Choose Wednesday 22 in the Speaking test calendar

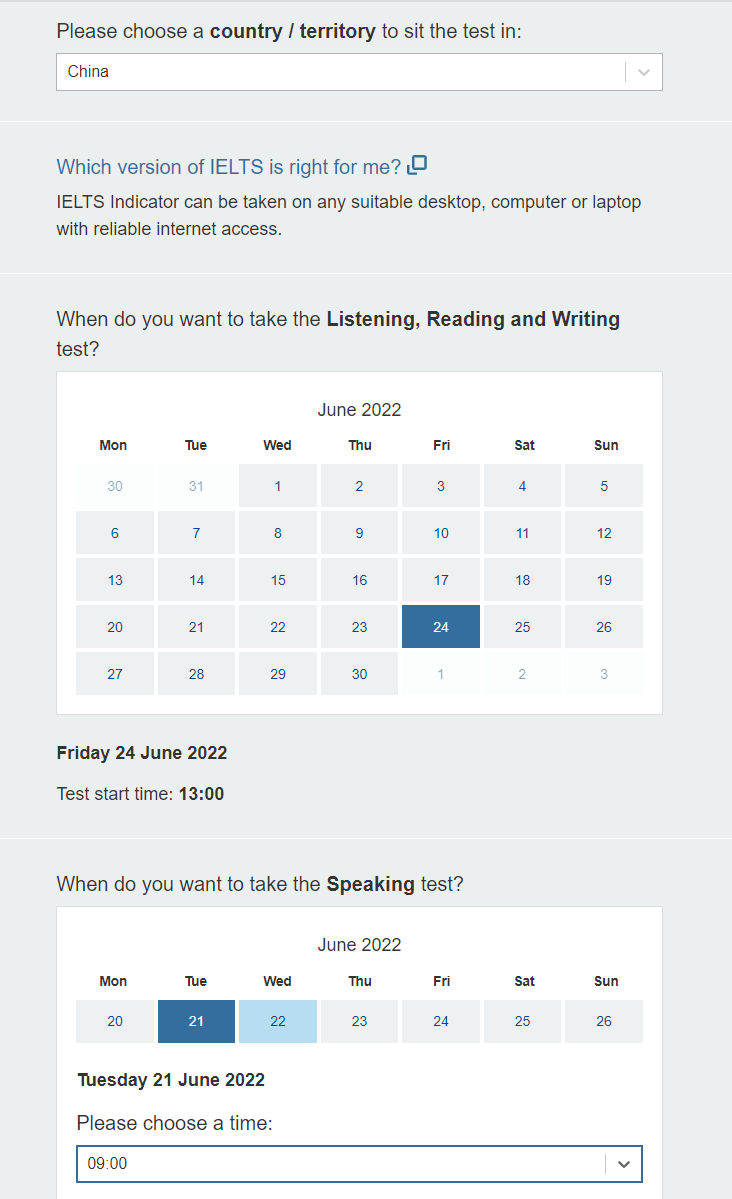click(x=278, y=1022)
